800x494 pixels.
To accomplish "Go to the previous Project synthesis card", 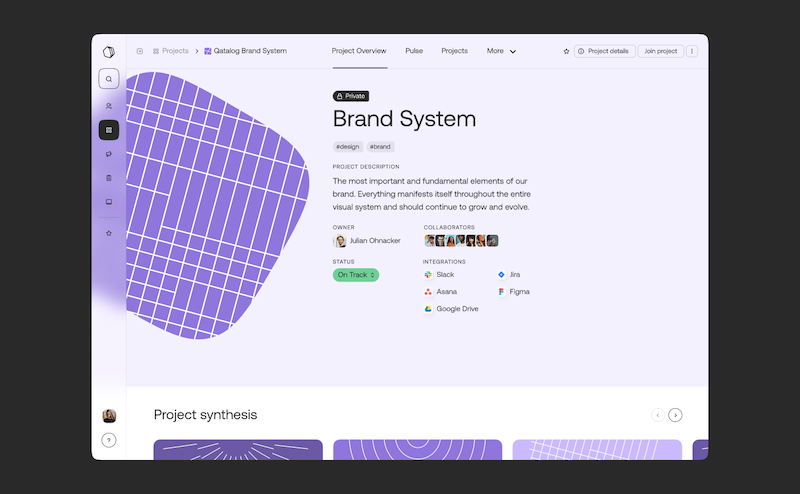I will [x=658, y=415].
